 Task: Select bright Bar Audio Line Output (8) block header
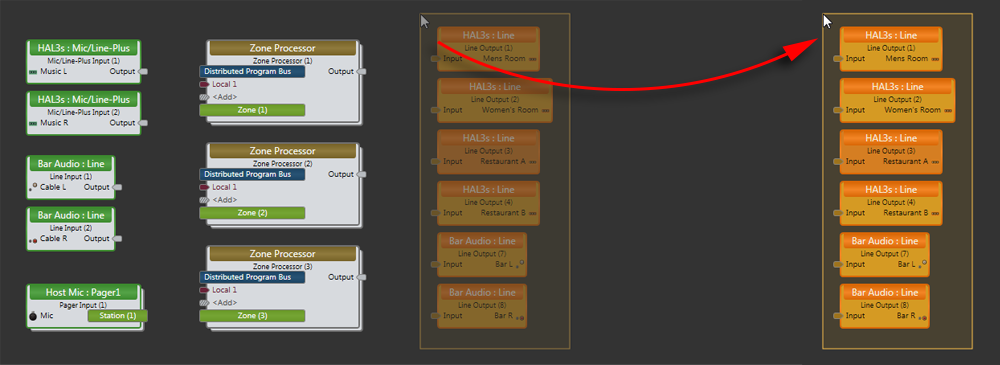coord(885,293)
